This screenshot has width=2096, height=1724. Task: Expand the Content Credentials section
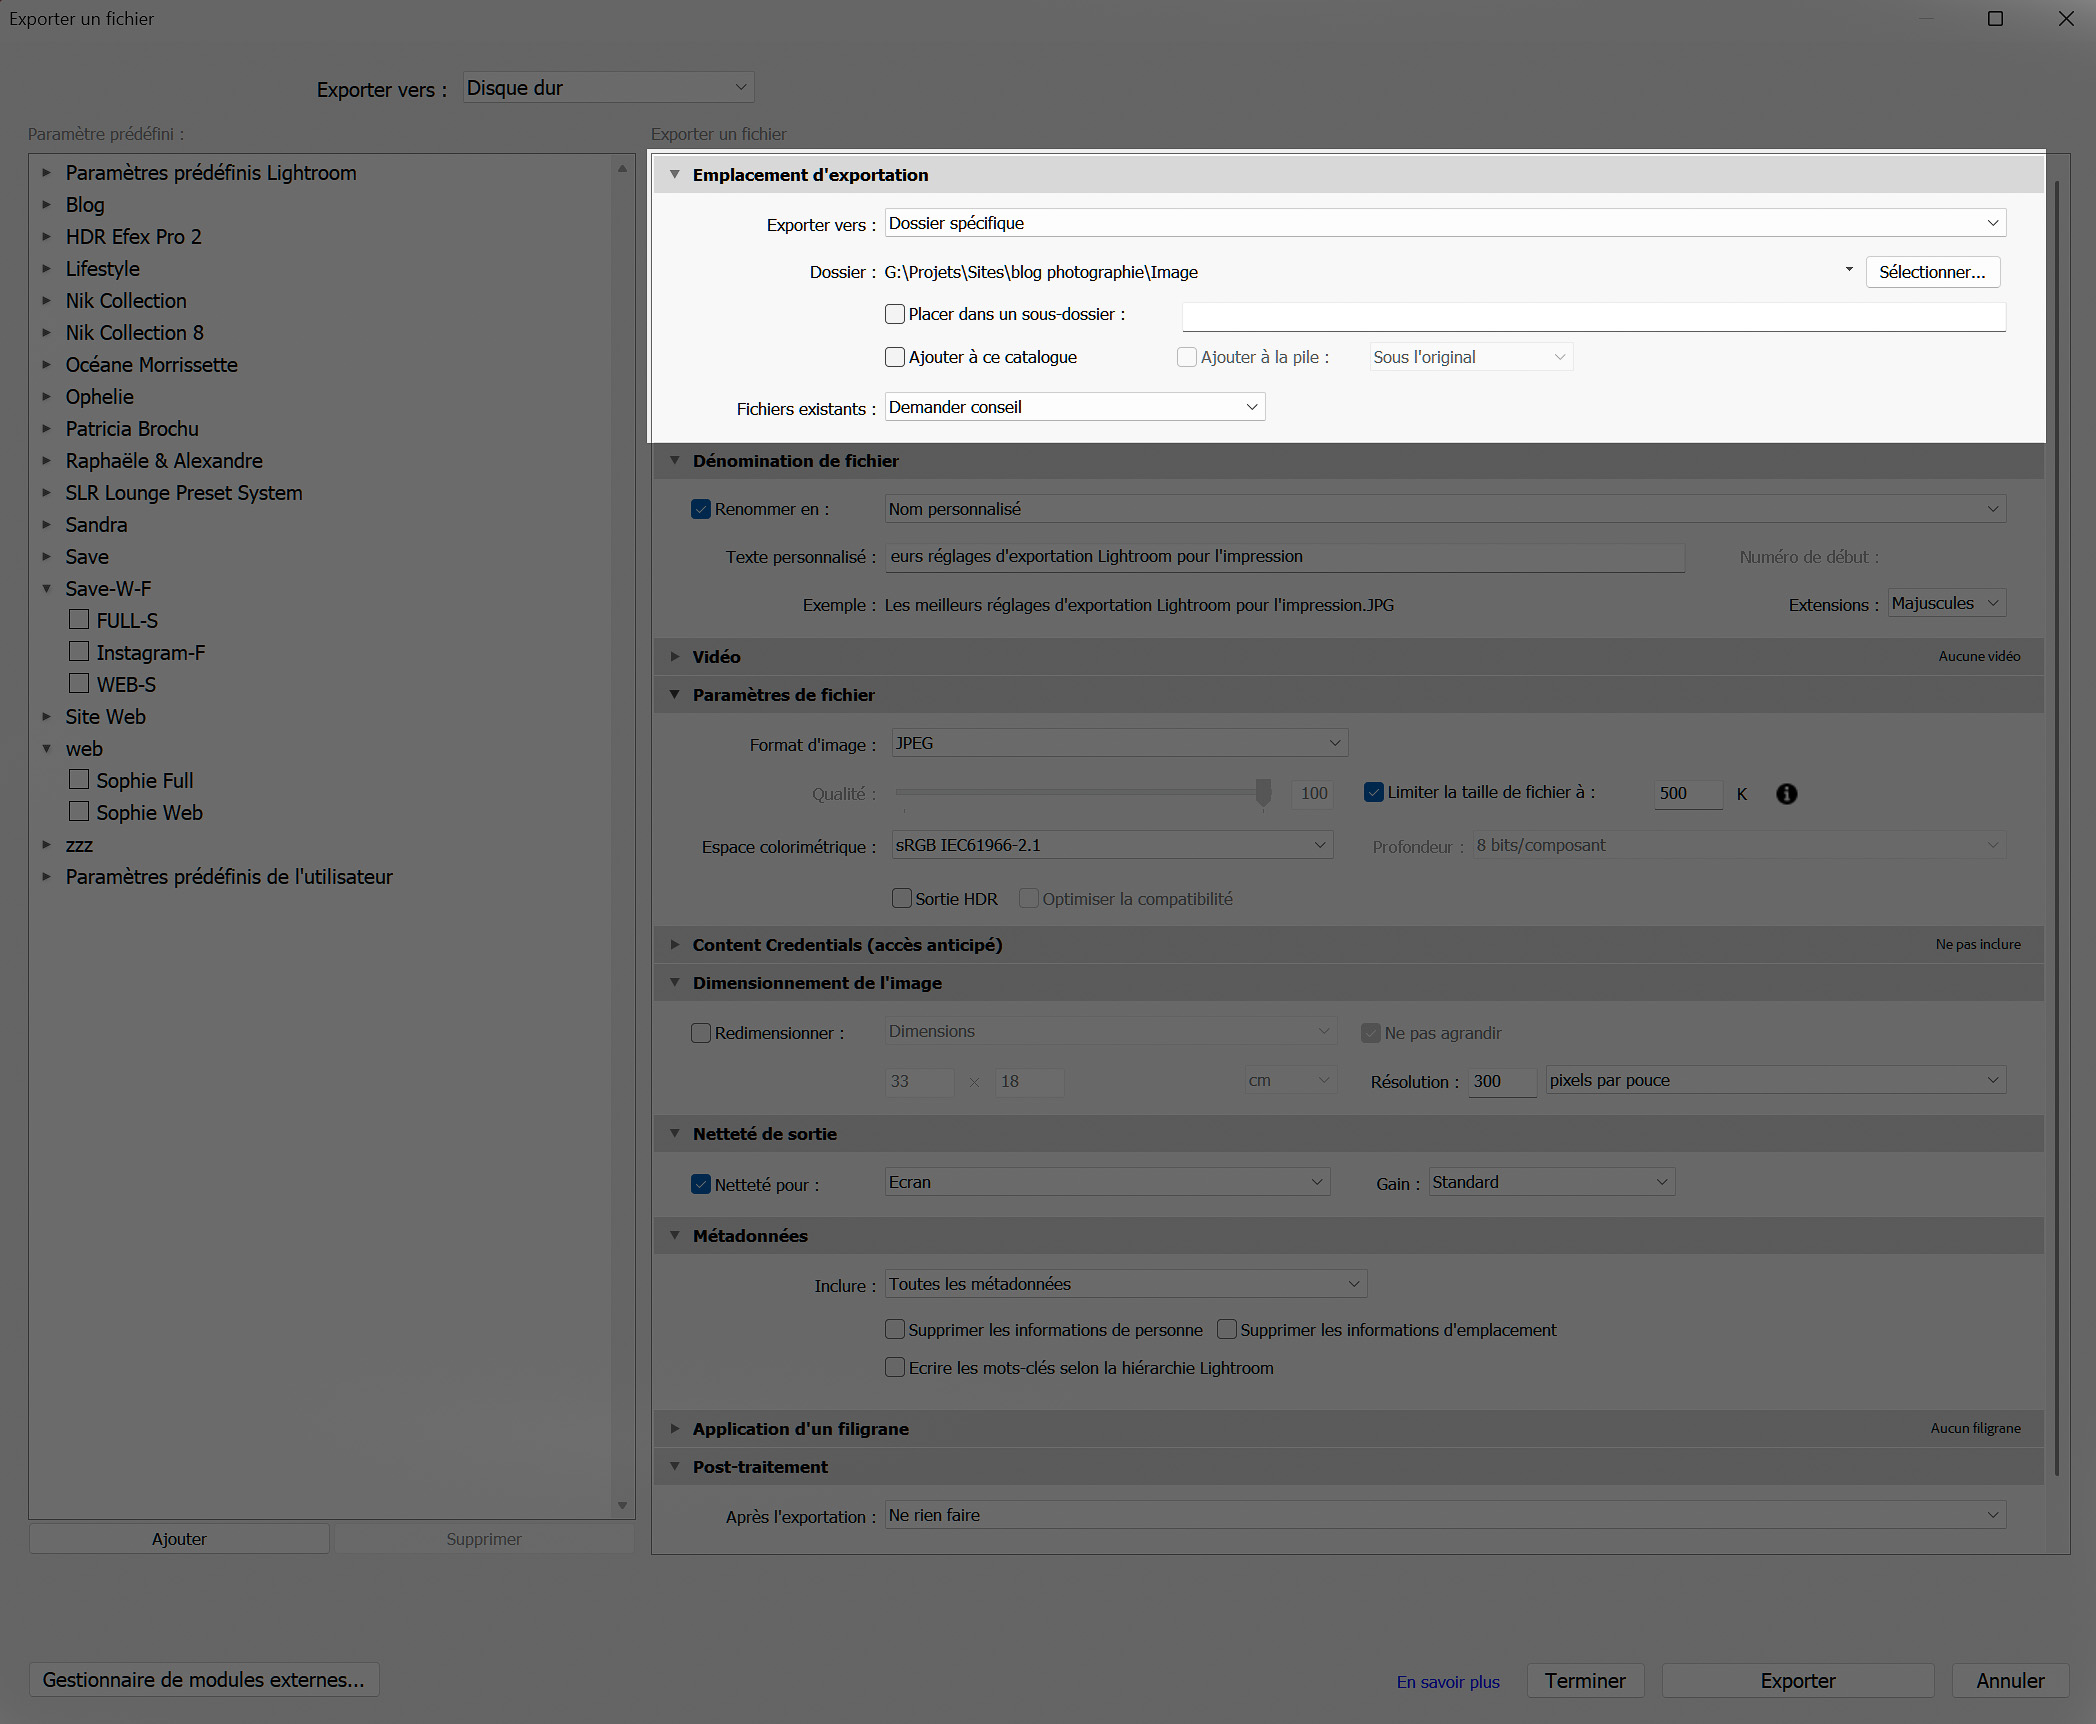[x=675, y=944]
